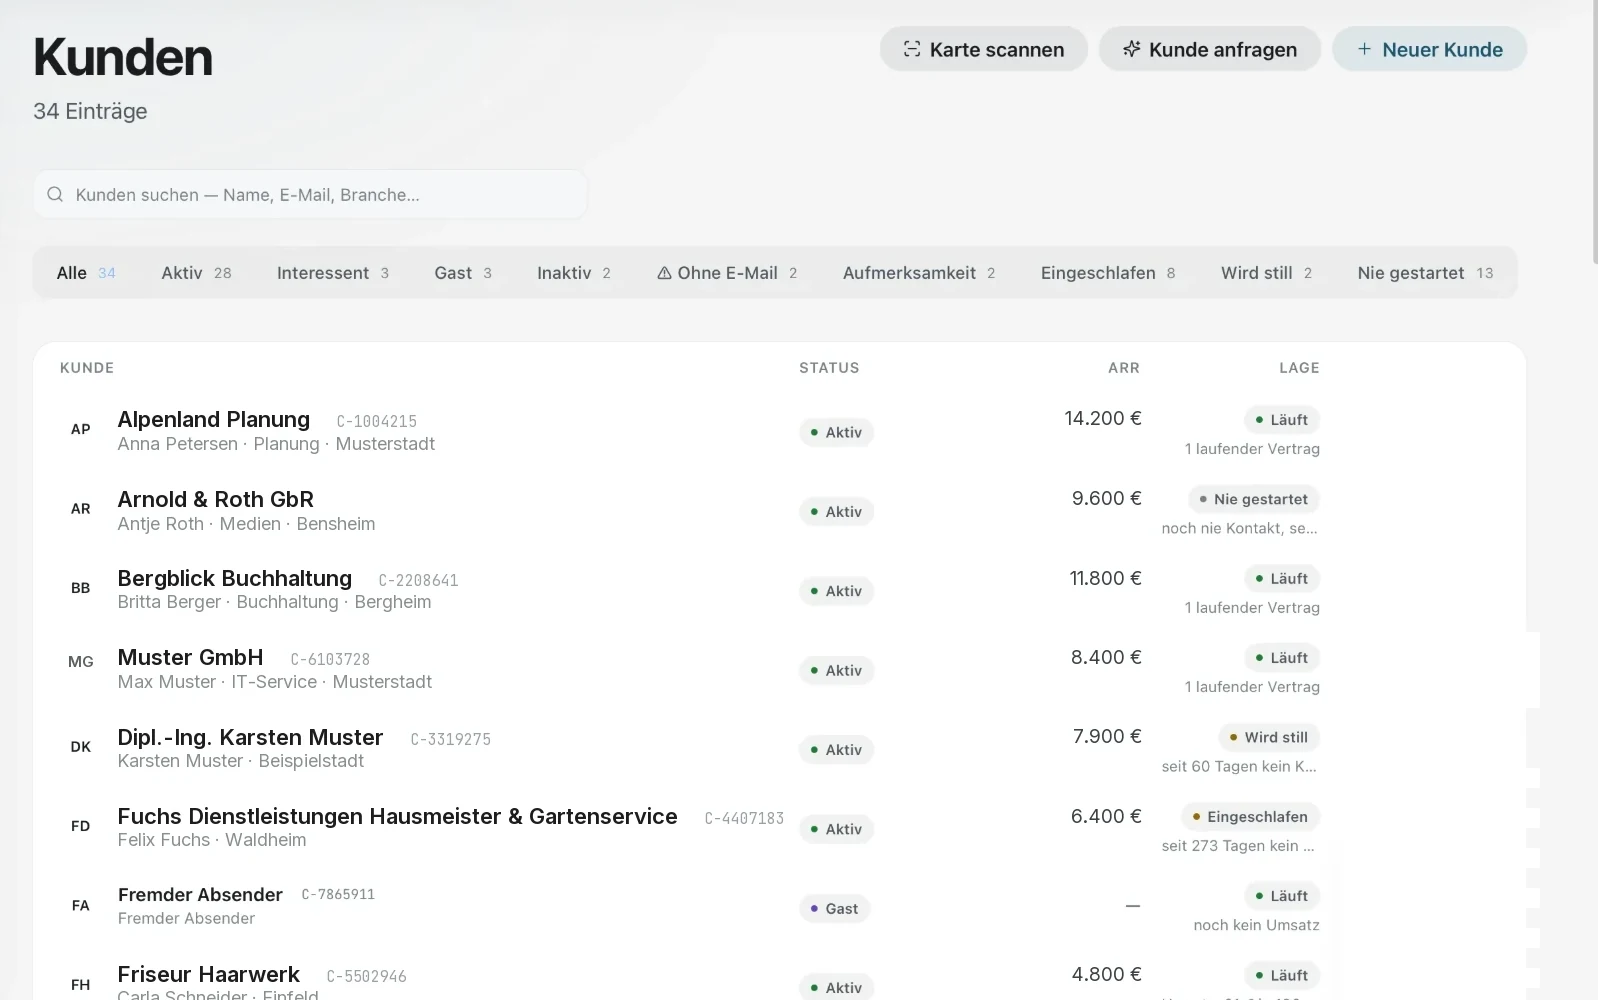Click the Gast status badge of Fremder Absender
Image resolution: width=1598 pixels, height=1000 pixels.
point(834,909)
